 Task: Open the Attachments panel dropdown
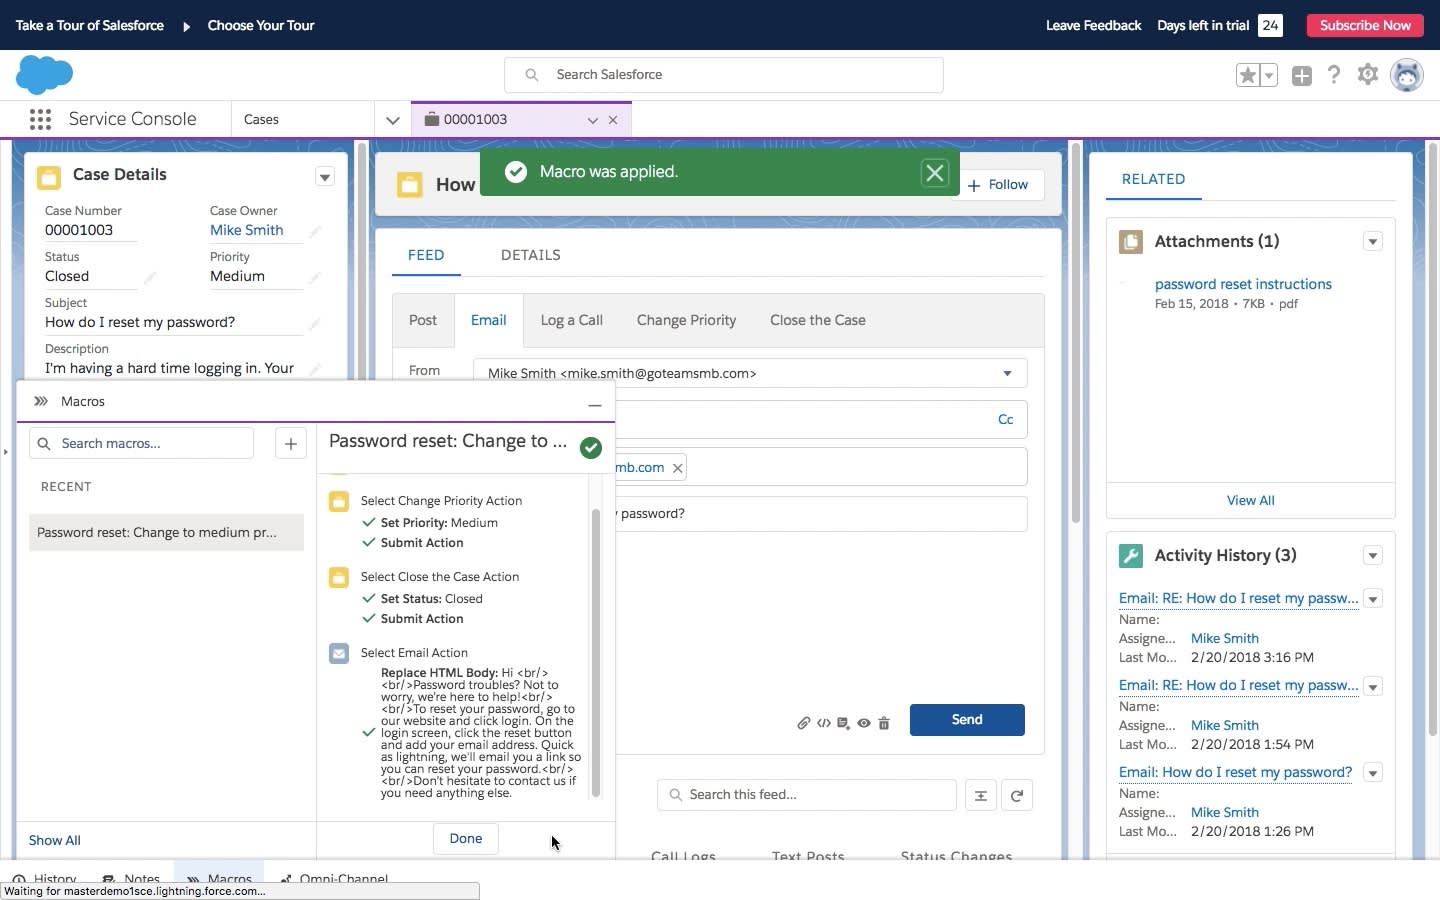coord(1373,242)
